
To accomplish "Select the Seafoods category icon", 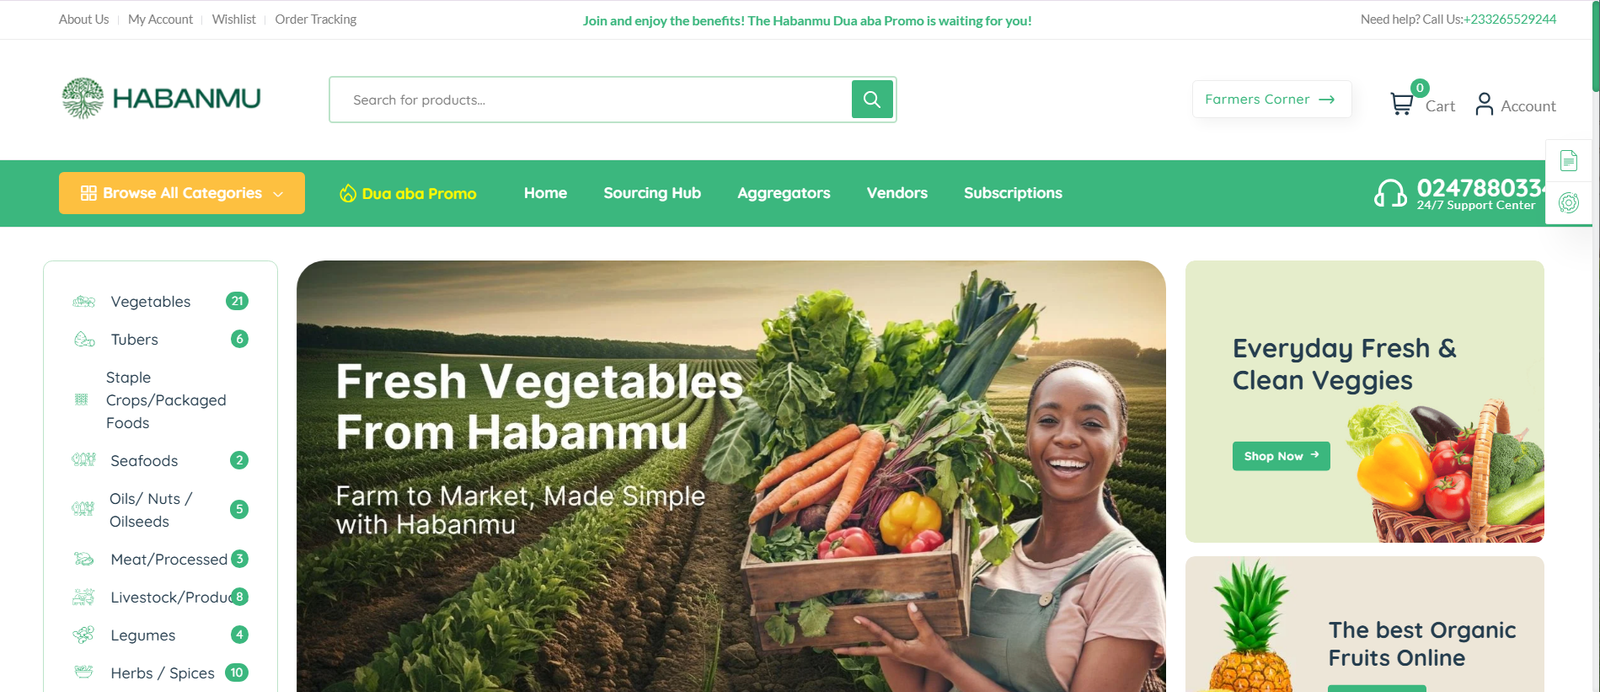I will click(x=84, y=460).
